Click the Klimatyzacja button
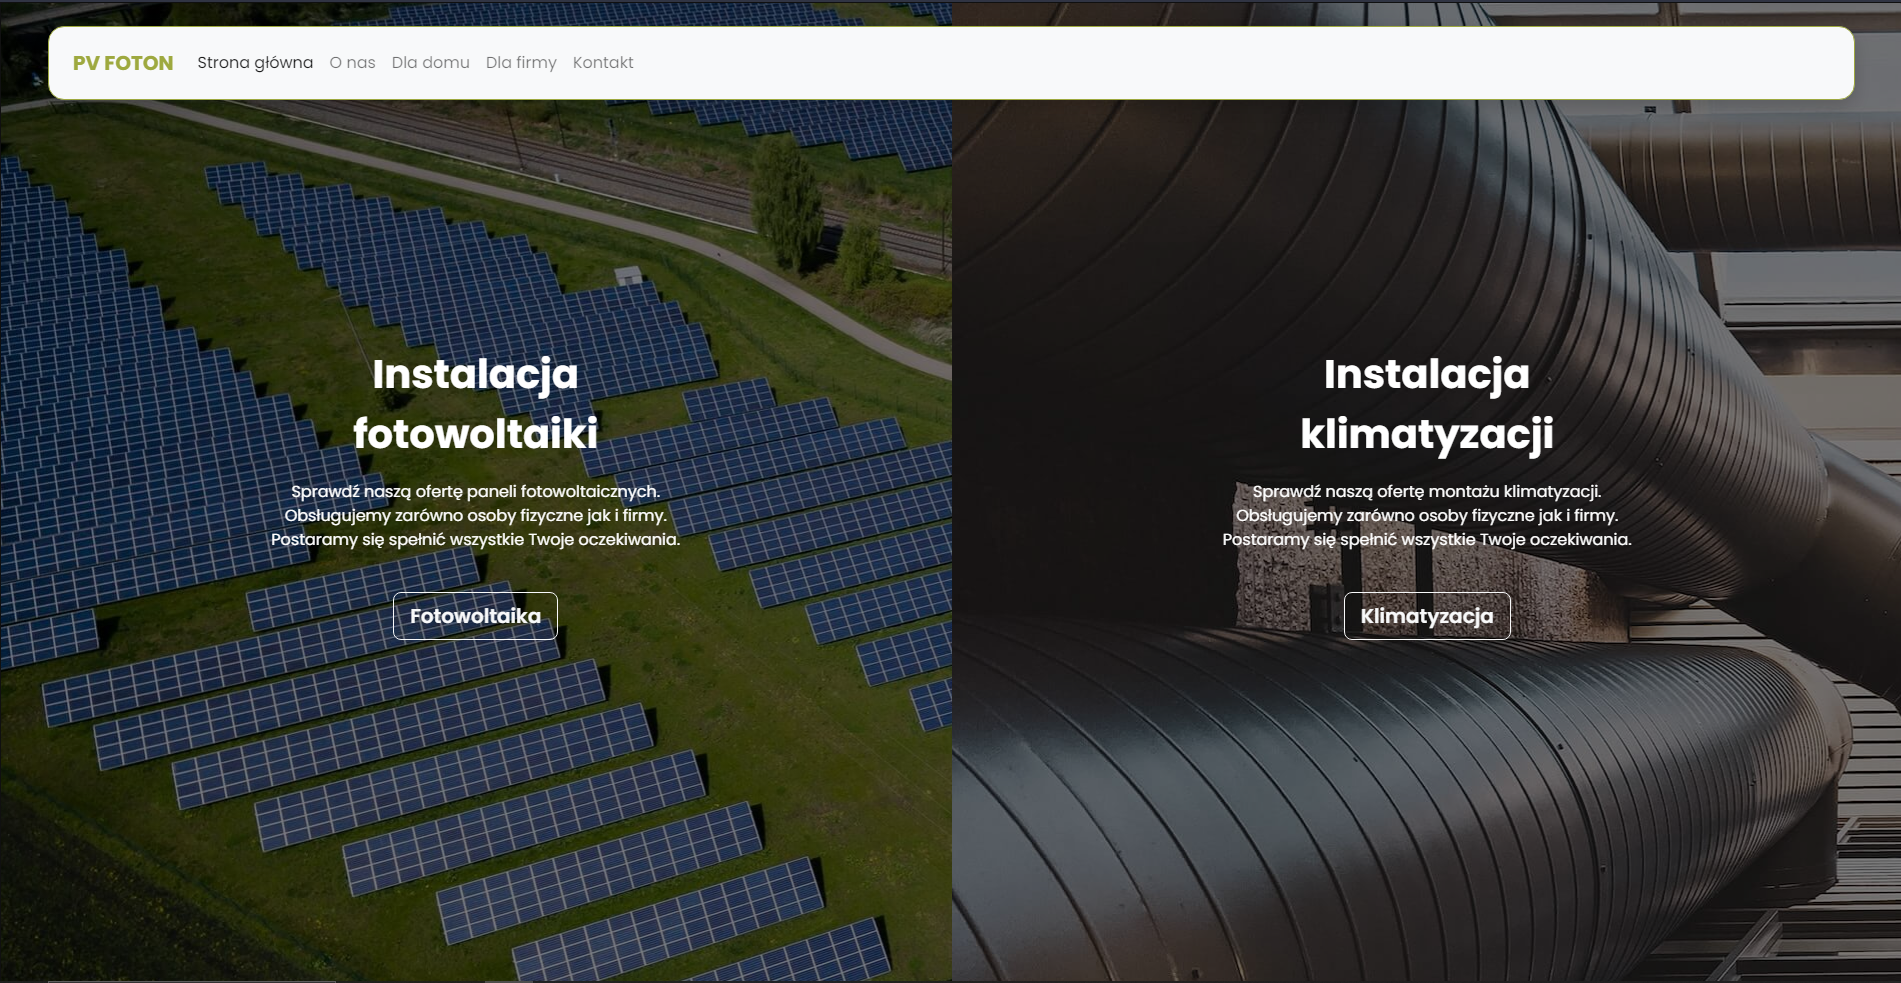Image resolution: width=1901 pixels, height=983 pixels. 1427,616
